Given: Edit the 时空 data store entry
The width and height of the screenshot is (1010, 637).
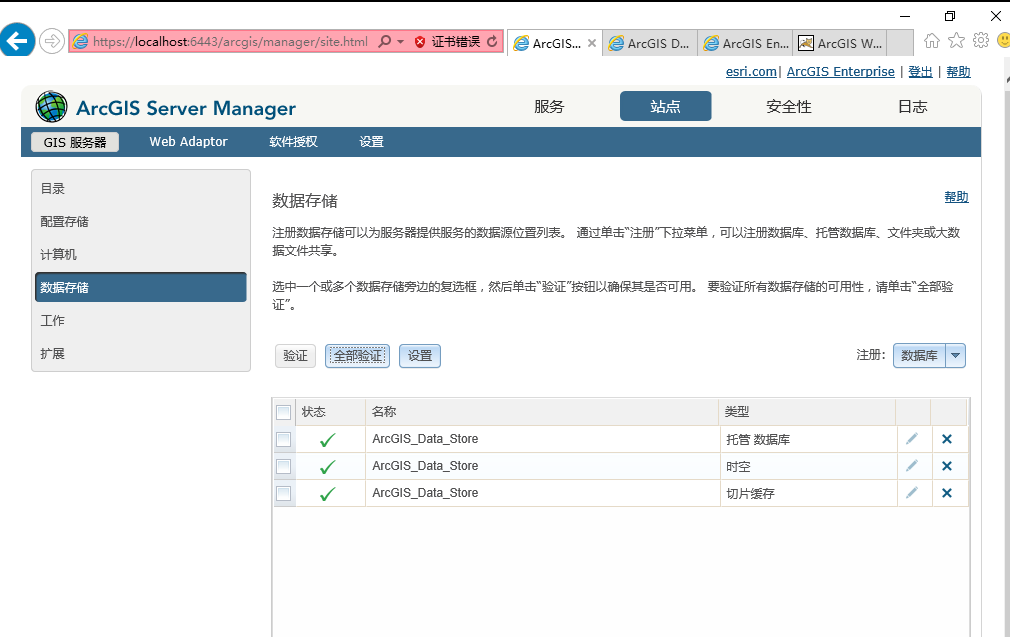Looking at the screenshot, I should coord(912,466).
